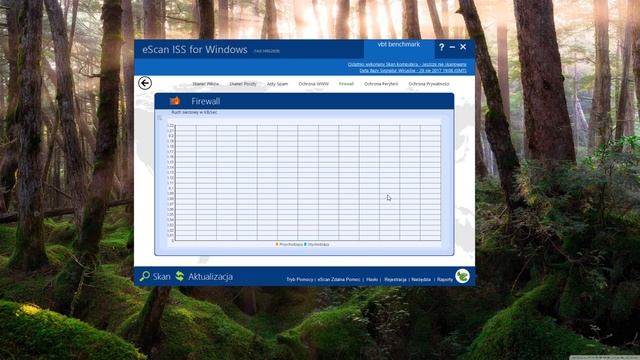The height and width of the screenshot is (360, 640).
Task: Click the Skan magnifier icon
Action: 144,276
